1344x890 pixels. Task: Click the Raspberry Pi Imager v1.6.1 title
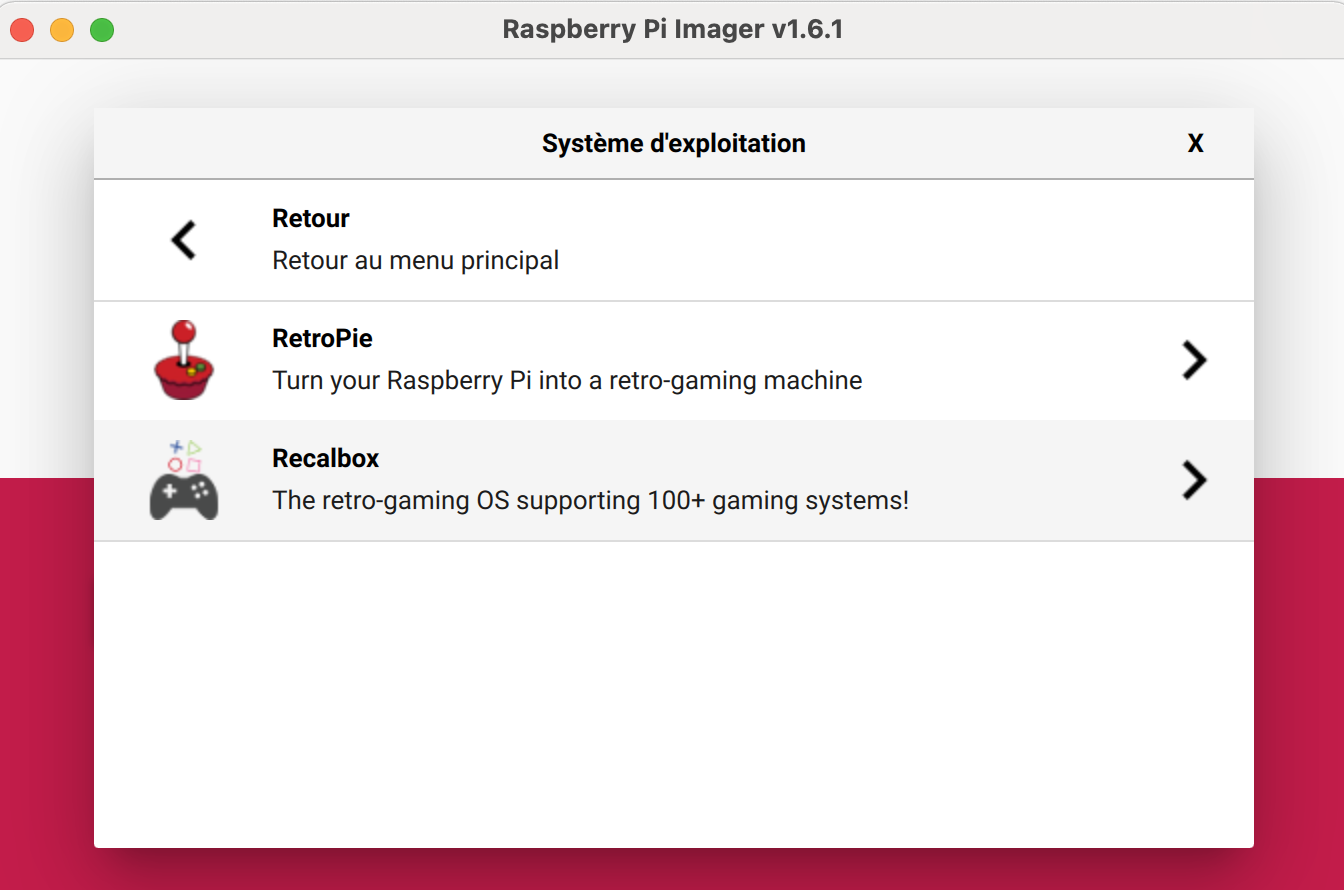tap(673, 30)
